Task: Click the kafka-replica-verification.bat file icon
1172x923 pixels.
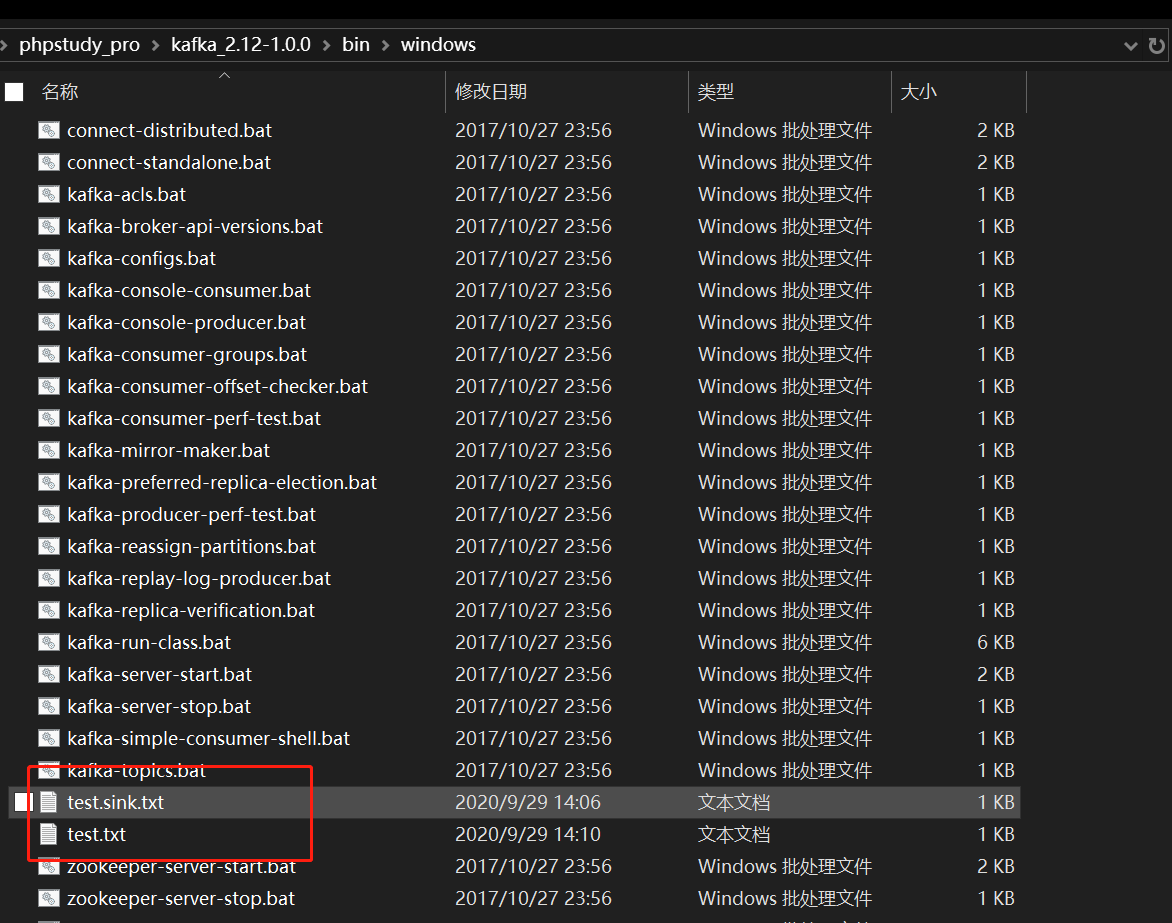Action: click(49, 611)
